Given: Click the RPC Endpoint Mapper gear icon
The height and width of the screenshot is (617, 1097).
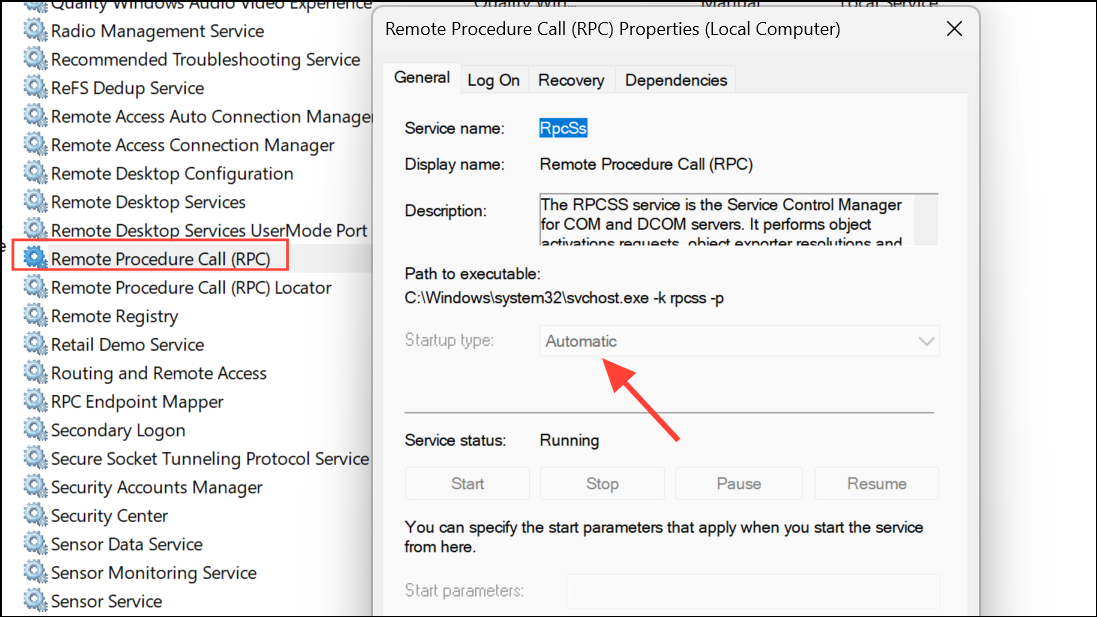Looking at the screenshot, I should tap(34, 401).
